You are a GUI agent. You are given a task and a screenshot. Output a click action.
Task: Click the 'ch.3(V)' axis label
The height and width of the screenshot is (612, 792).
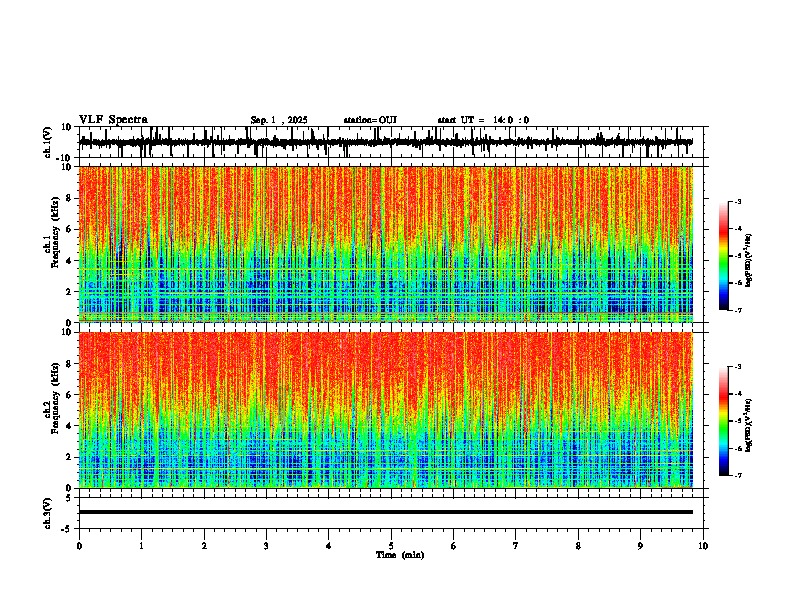click(x=48, y=513)
